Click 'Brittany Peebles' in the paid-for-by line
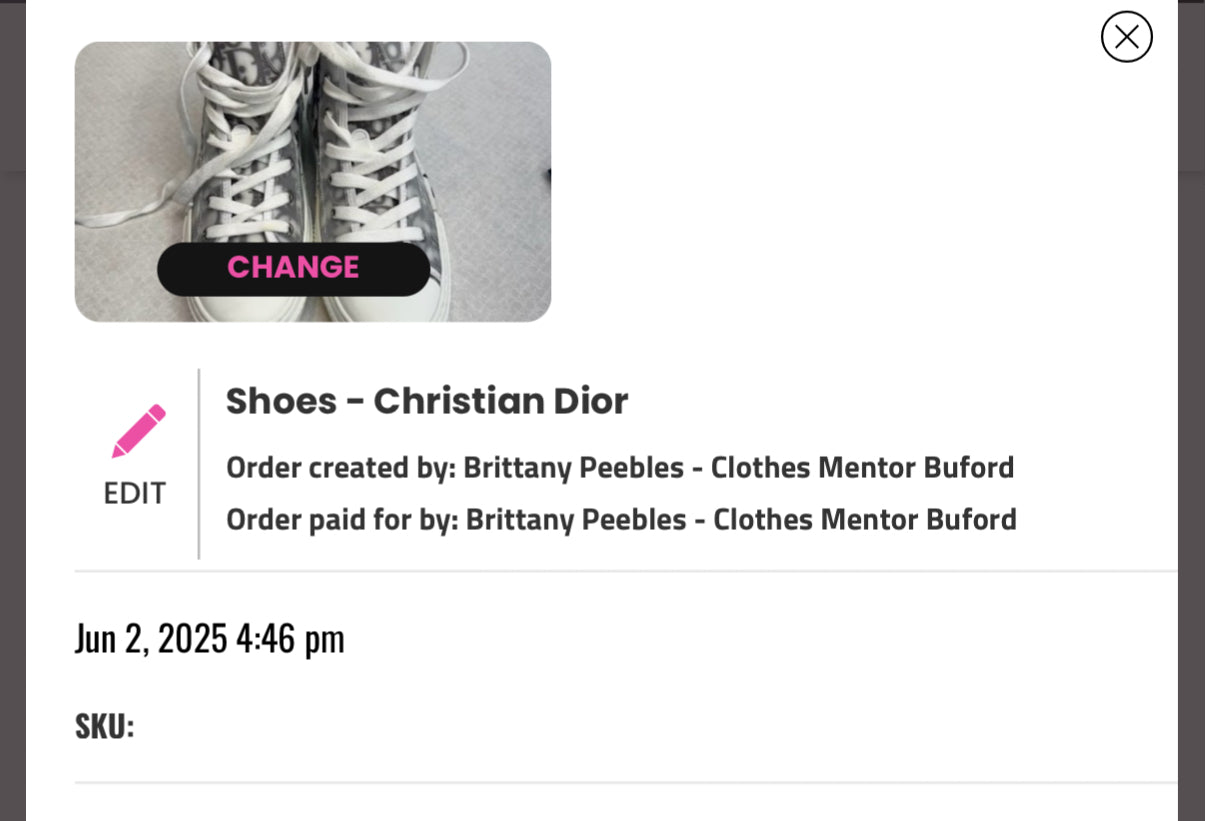 pos(576,519)
